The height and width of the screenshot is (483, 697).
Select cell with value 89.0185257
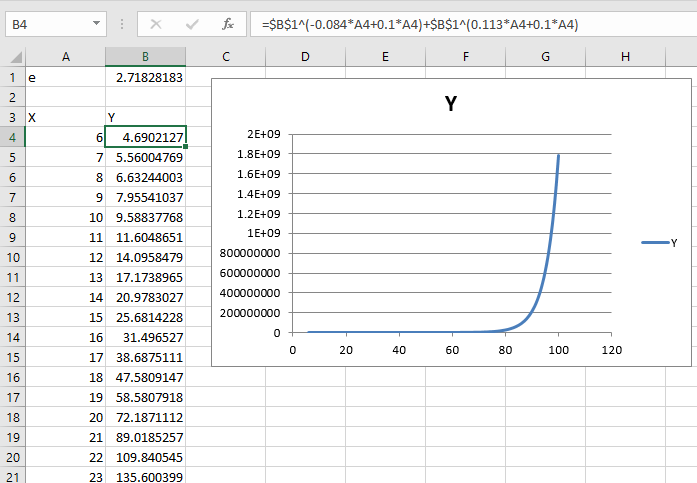[x=145, y=437]
